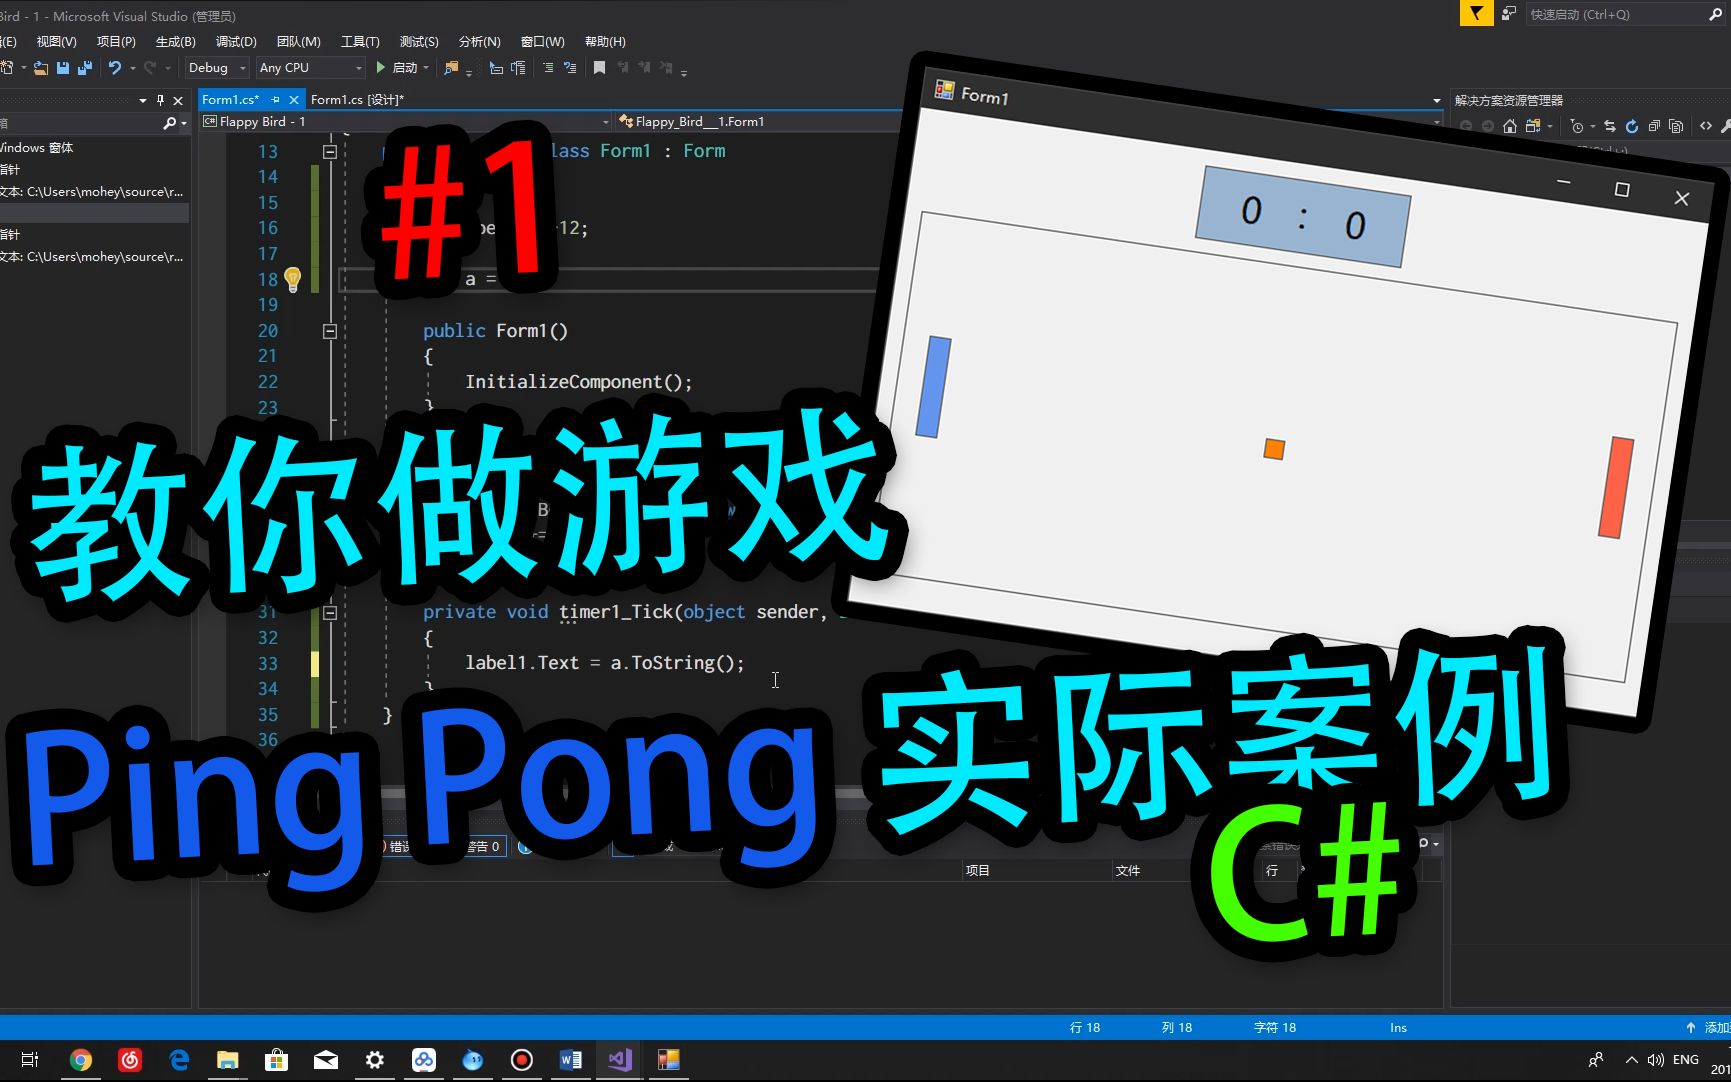Close the Toolbox panel

pyautogui.click(x=178, y=100)
